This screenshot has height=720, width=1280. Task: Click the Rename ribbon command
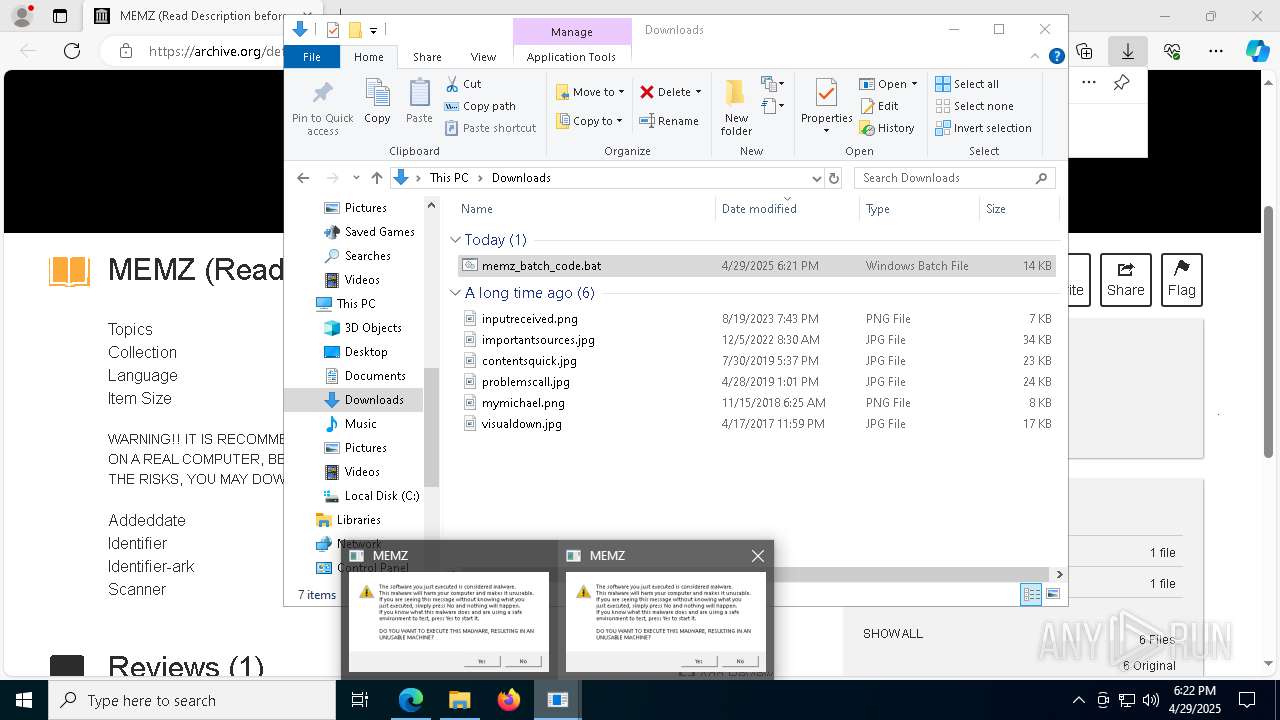(669, 121)
